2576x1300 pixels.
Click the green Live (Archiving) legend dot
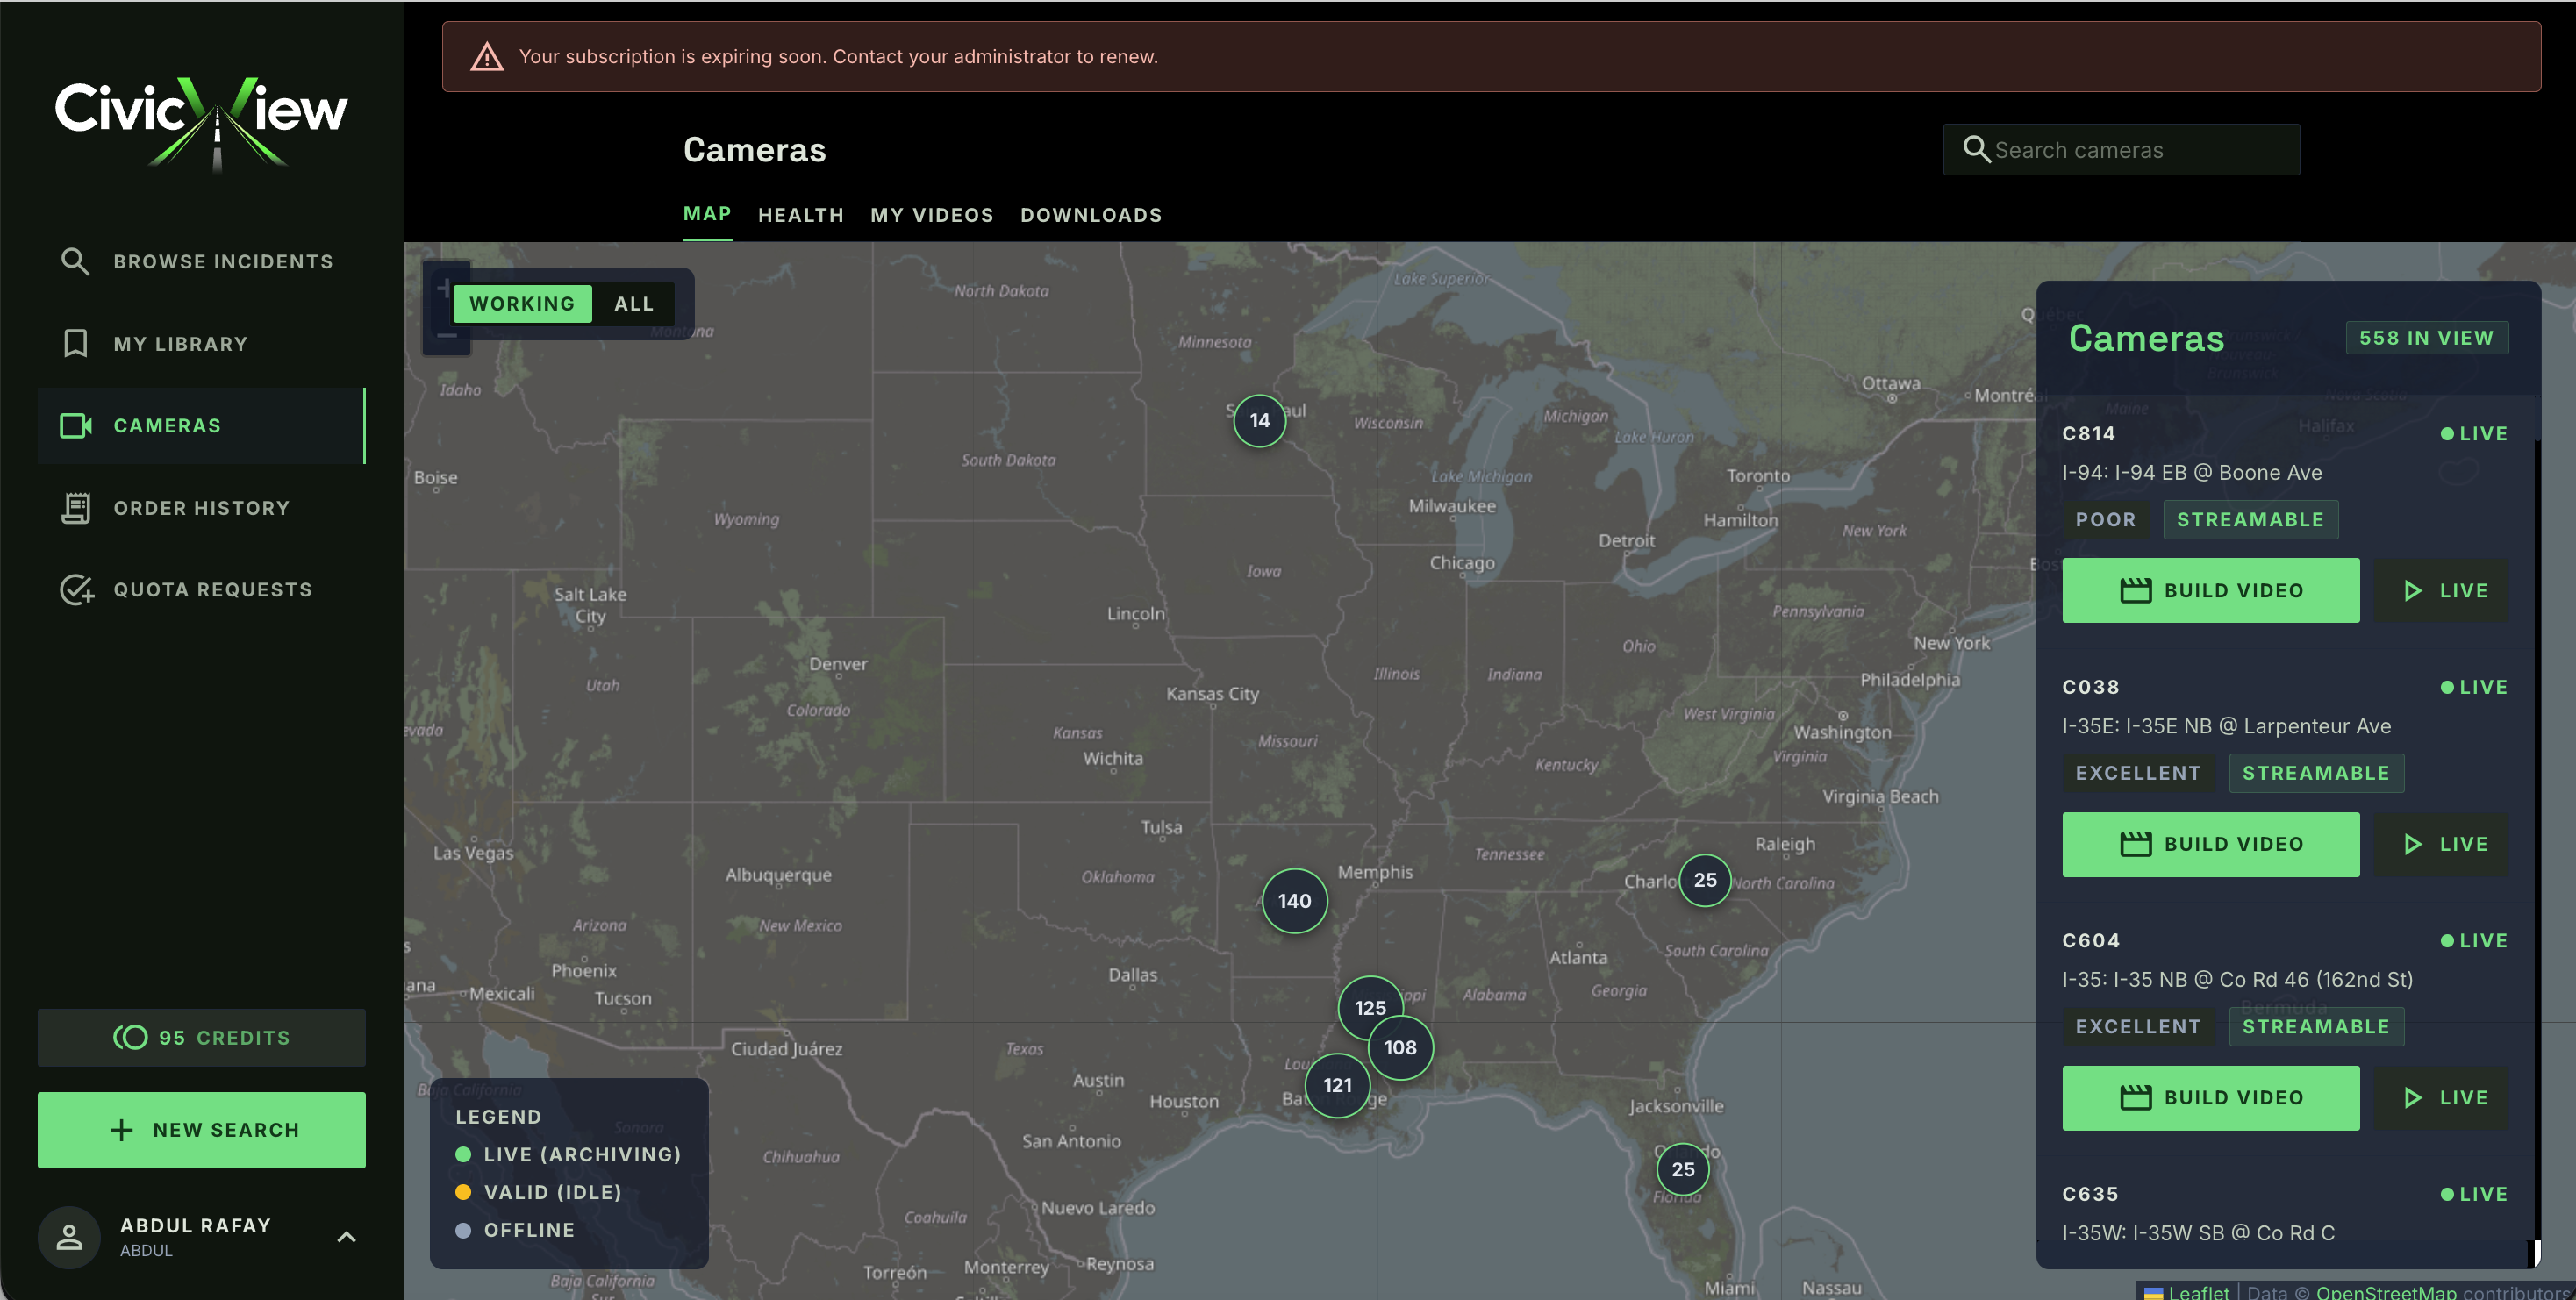463,1154
